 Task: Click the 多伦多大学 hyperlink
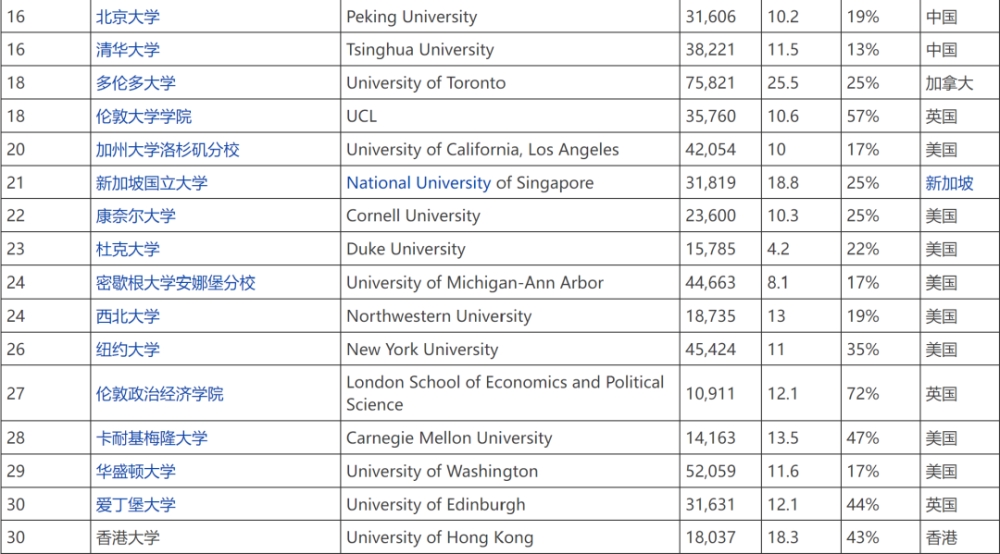tap(136, 83)
